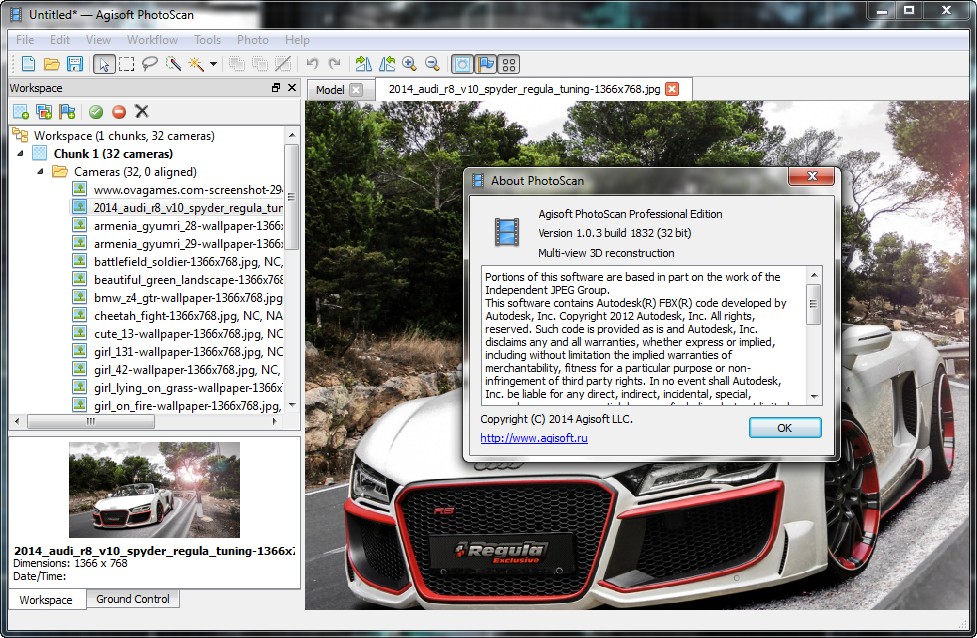This screenshot has width=977, height=638.
Task: Open the Workflow menu
Action: tap(153, 40)
